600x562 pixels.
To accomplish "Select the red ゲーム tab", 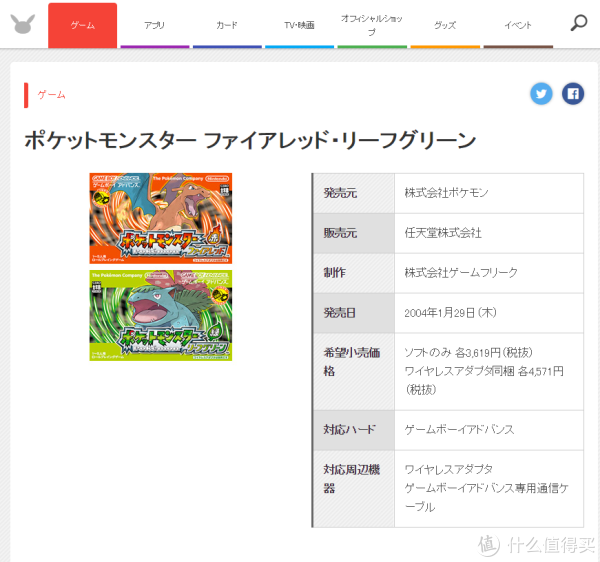I will [83, 25].
